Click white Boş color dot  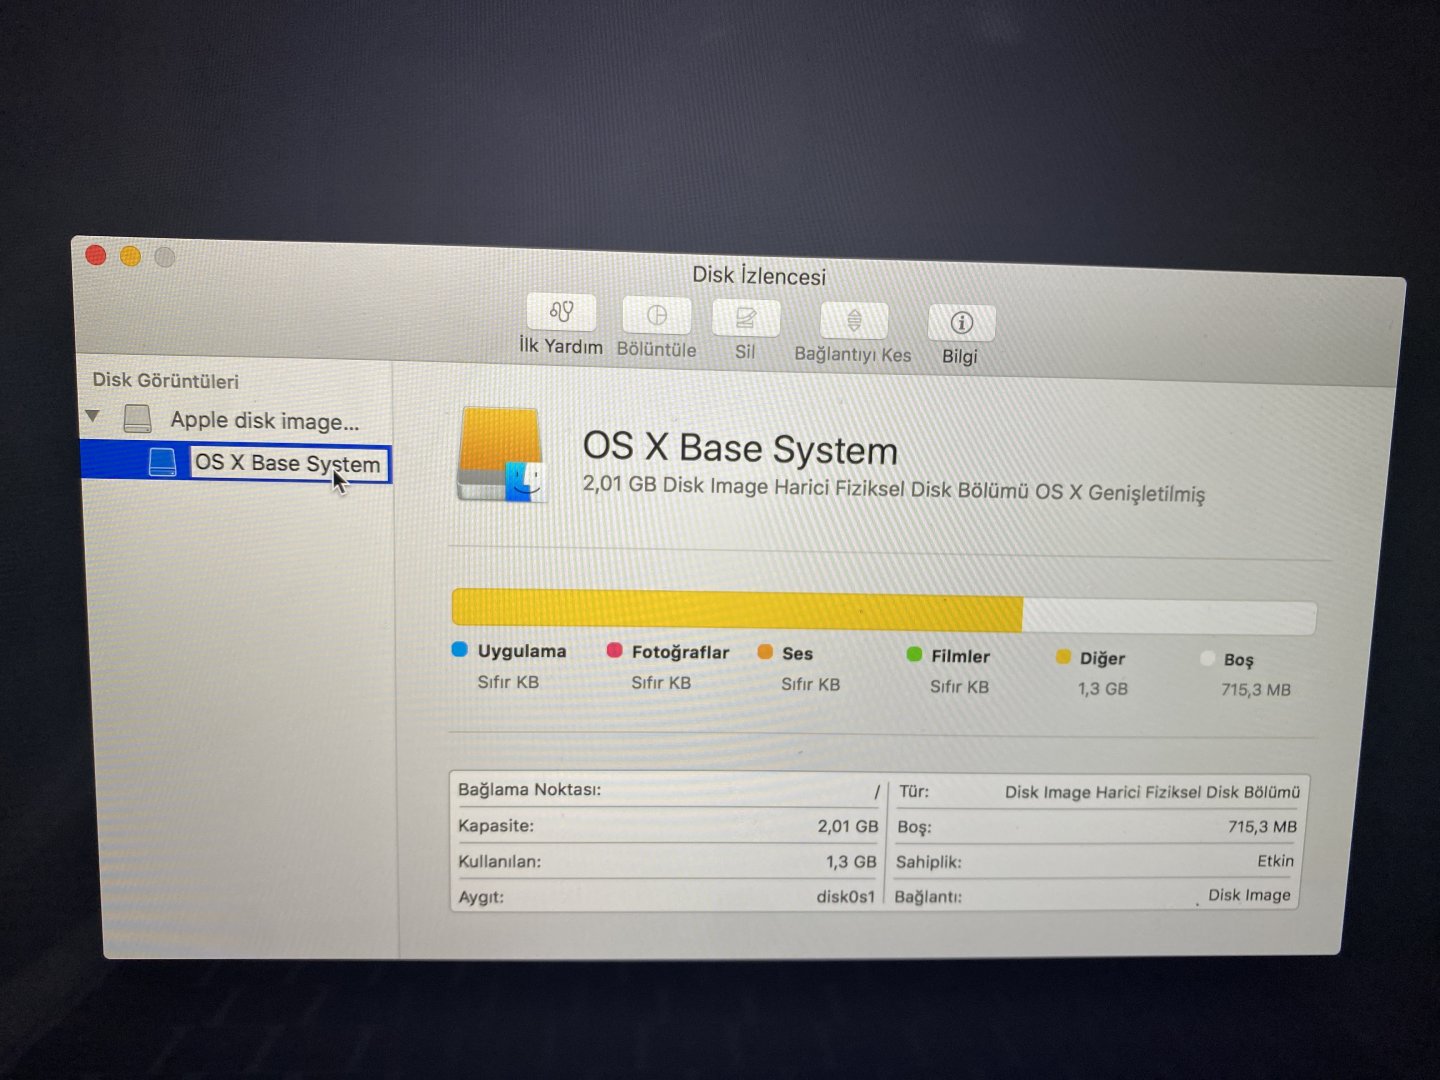[1207, 658]
